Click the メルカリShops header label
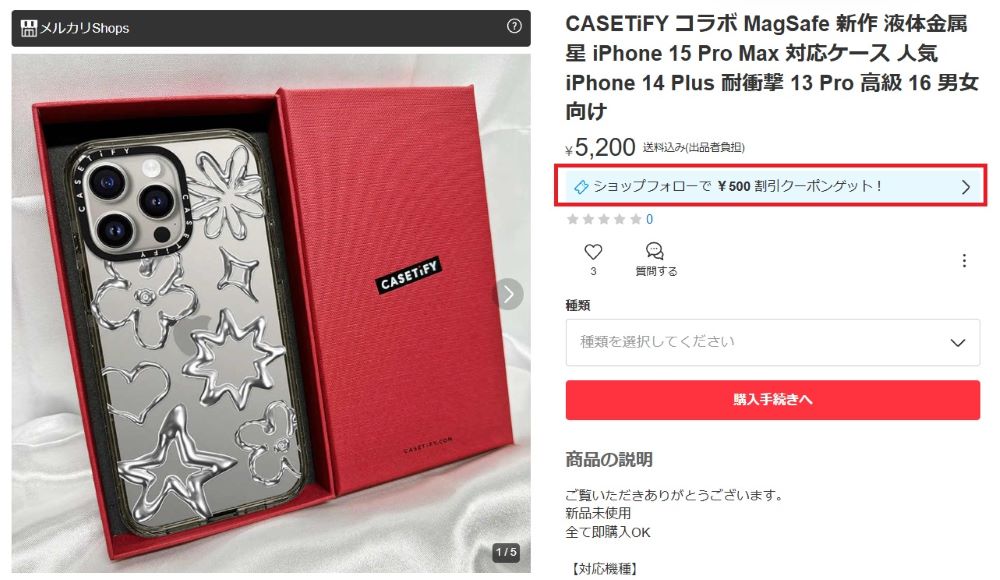Image resolution: width=1000 pixels, height=580 pixels. pyautogui.click(x=84, y=28)
